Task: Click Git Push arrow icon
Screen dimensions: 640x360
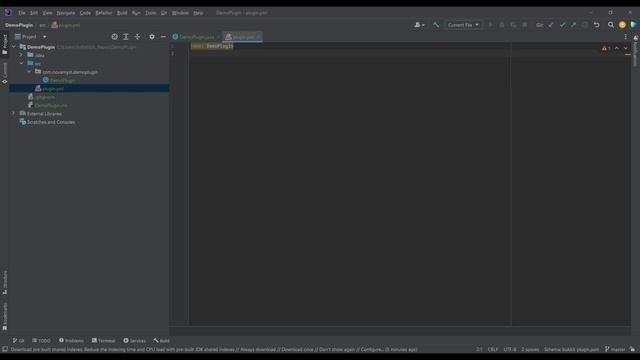Action: coord(573,25)
